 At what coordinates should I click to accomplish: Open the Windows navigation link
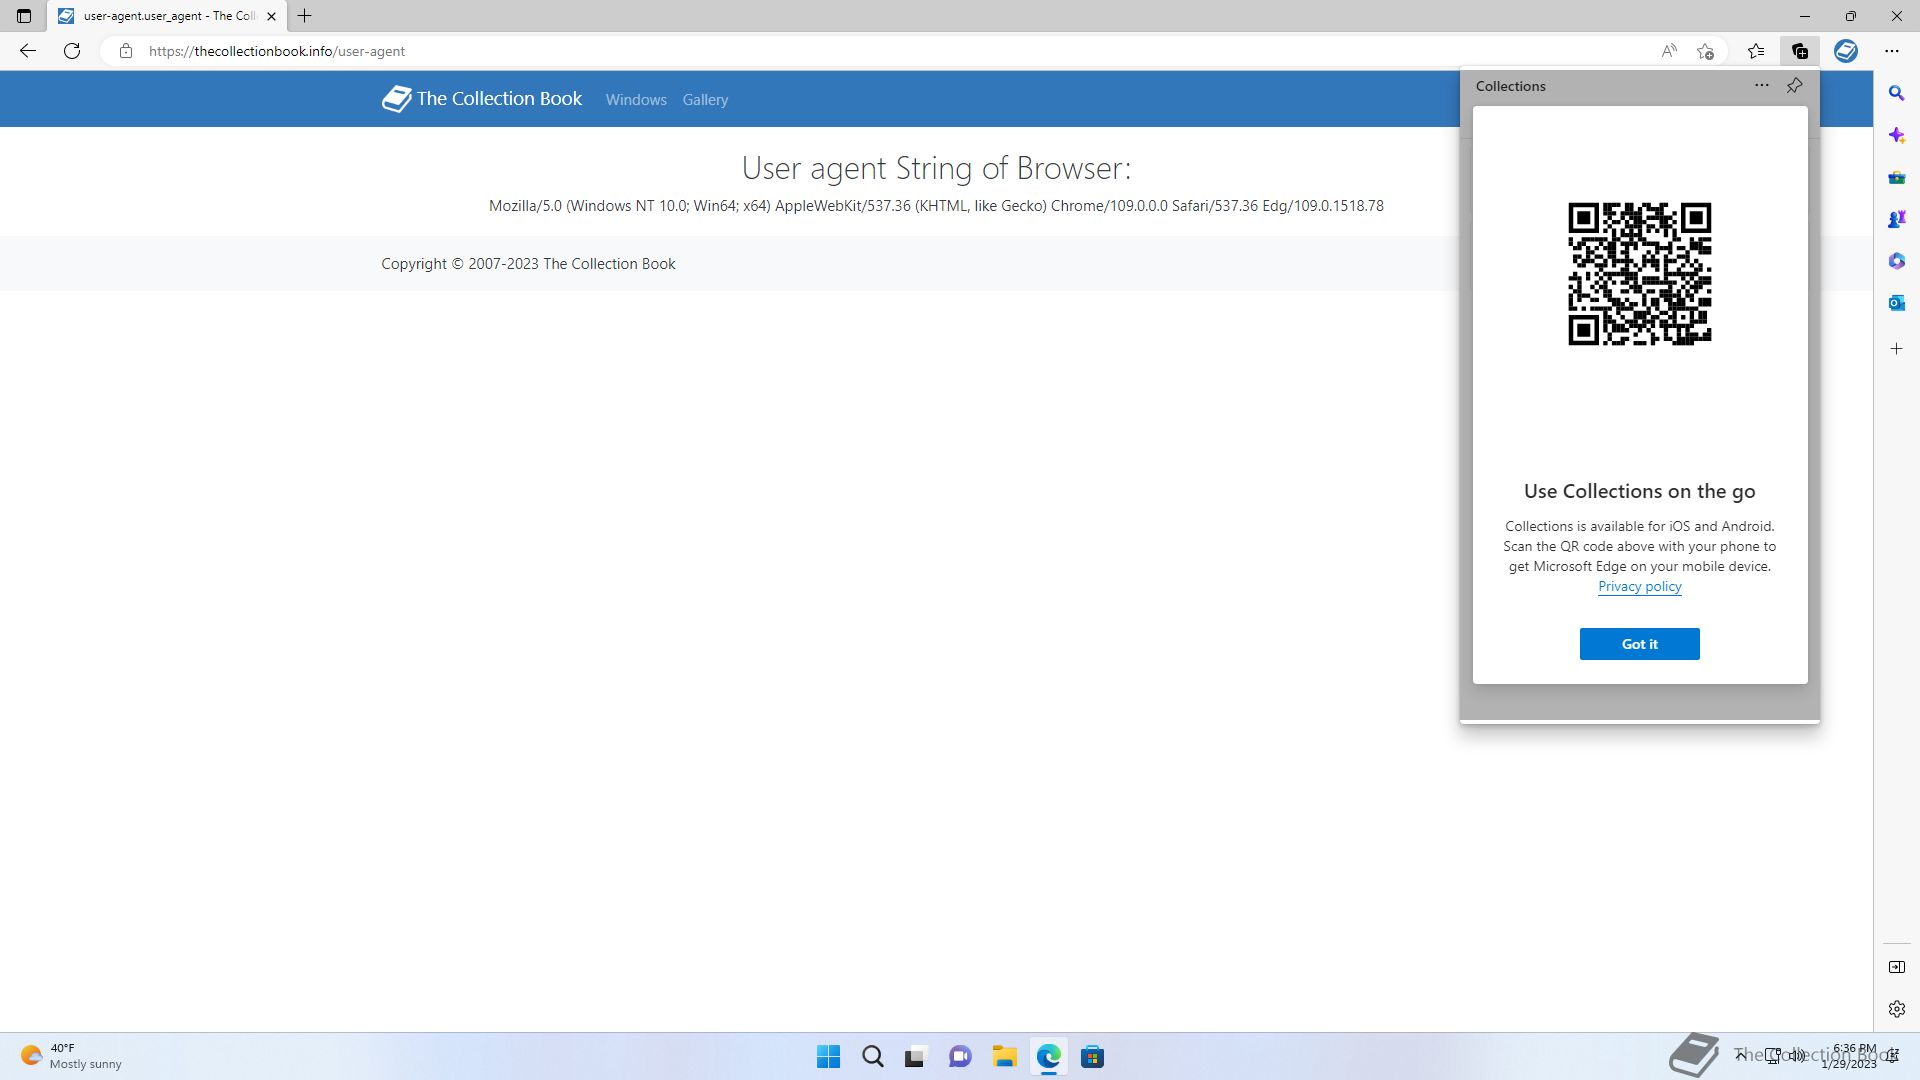point(636,100)
